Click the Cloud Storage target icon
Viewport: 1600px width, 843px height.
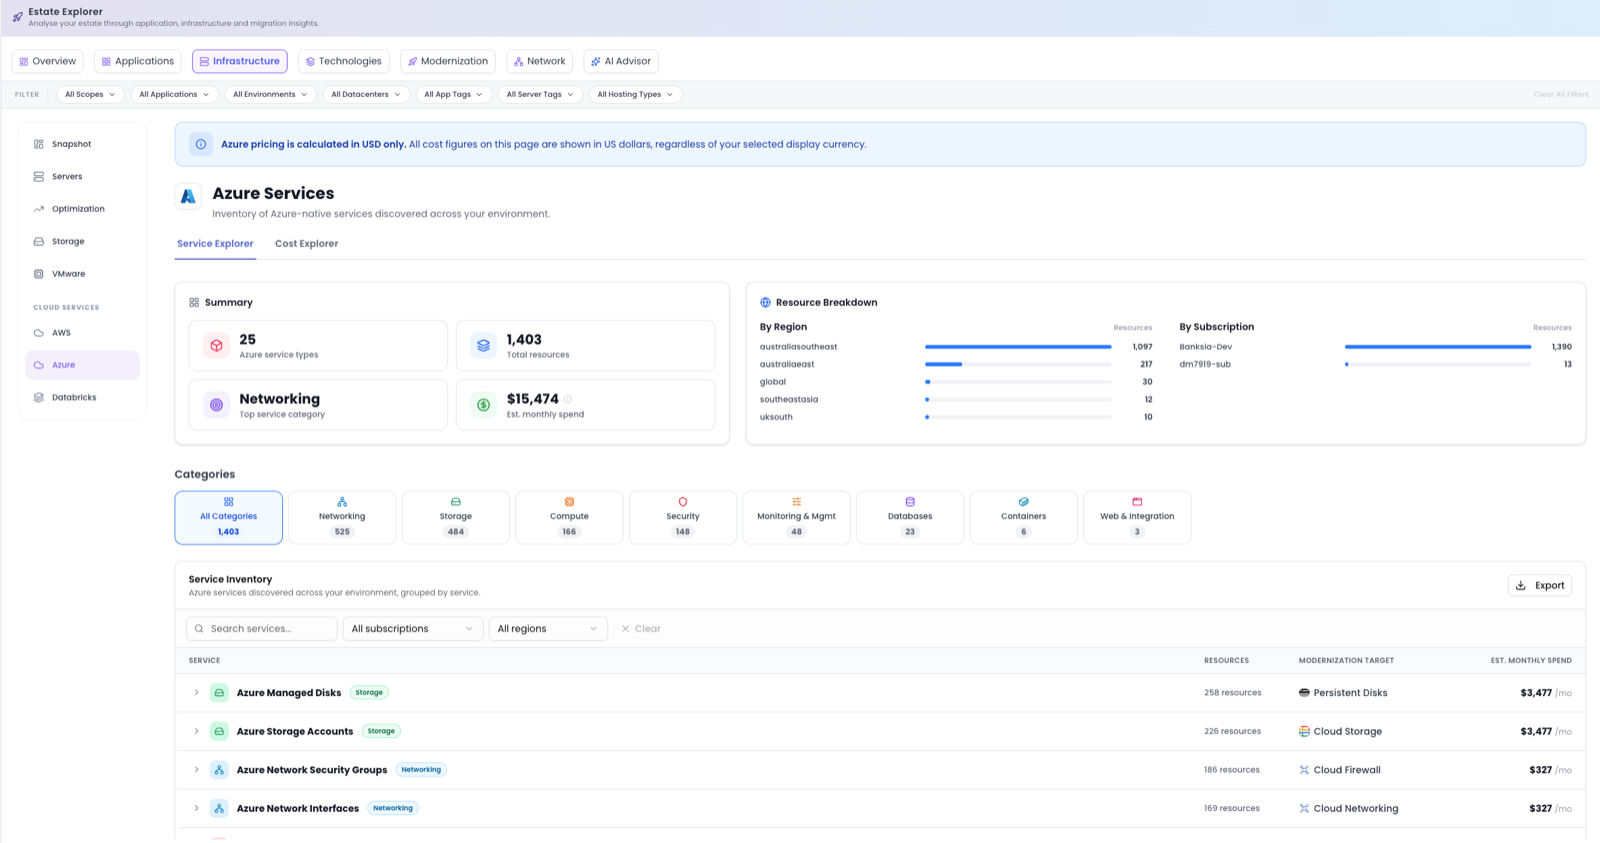tap(1304, 731)
